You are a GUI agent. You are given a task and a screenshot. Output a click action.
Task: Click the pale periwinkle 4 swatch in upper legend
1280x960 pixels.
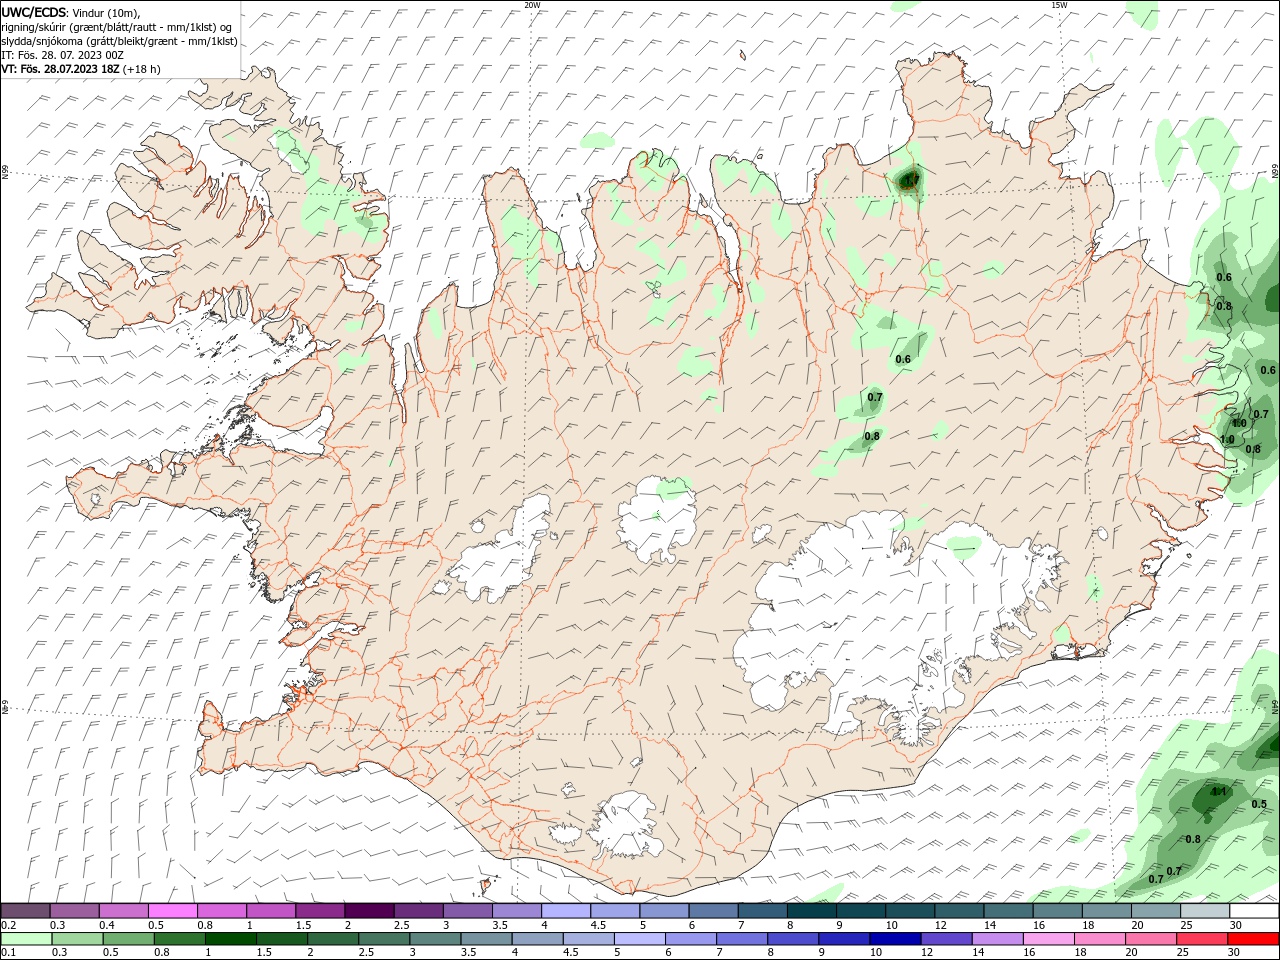click(566, 910)
